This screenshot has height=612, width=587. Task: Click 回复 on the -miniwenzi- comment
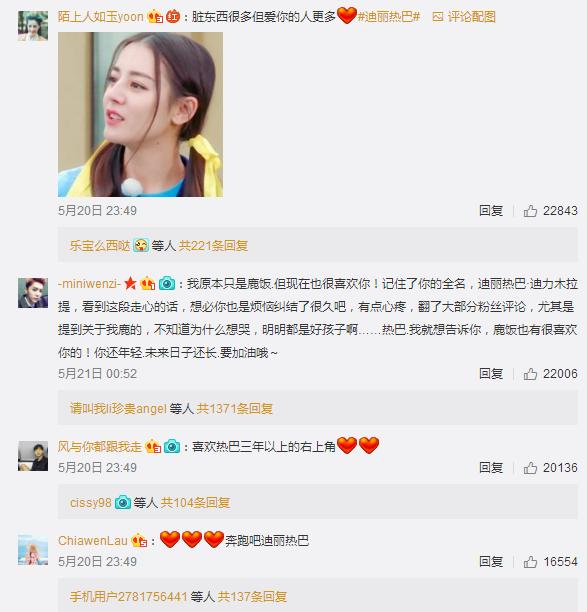click(491, 374)
